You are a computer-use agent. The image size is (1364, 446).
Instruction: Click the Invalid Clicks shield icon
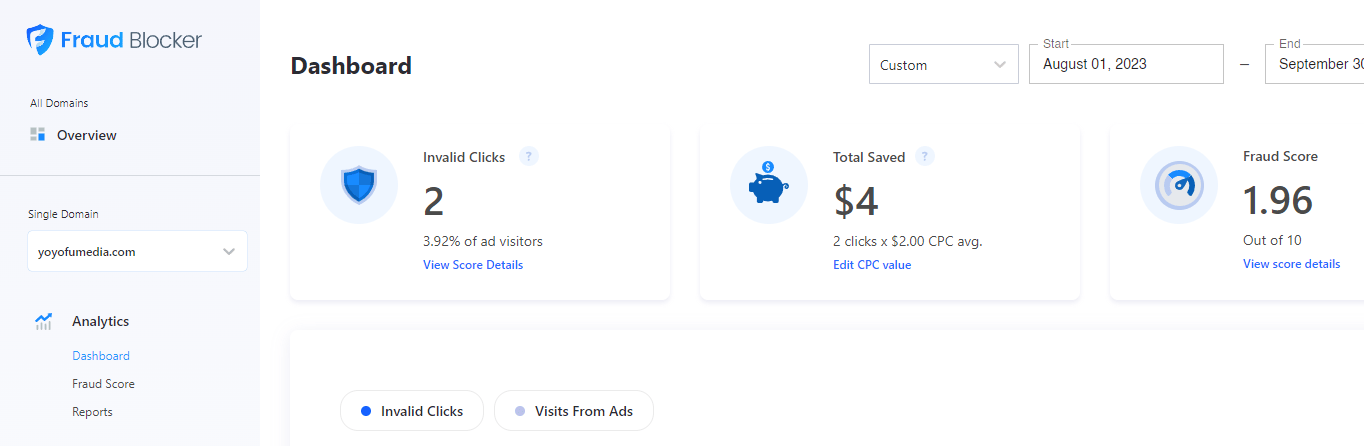(359, 185)
